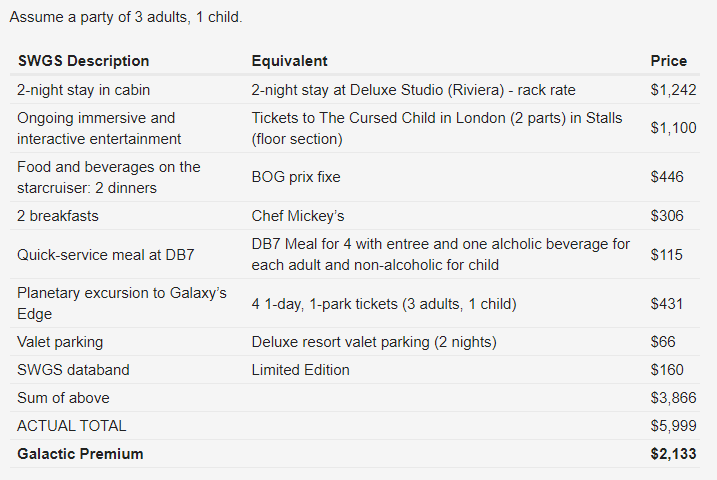The height and width of the screenshot is (480, 717).
Task: Click the '4 1-day, 1-park tickets' cell
Action: click(384, 304)
